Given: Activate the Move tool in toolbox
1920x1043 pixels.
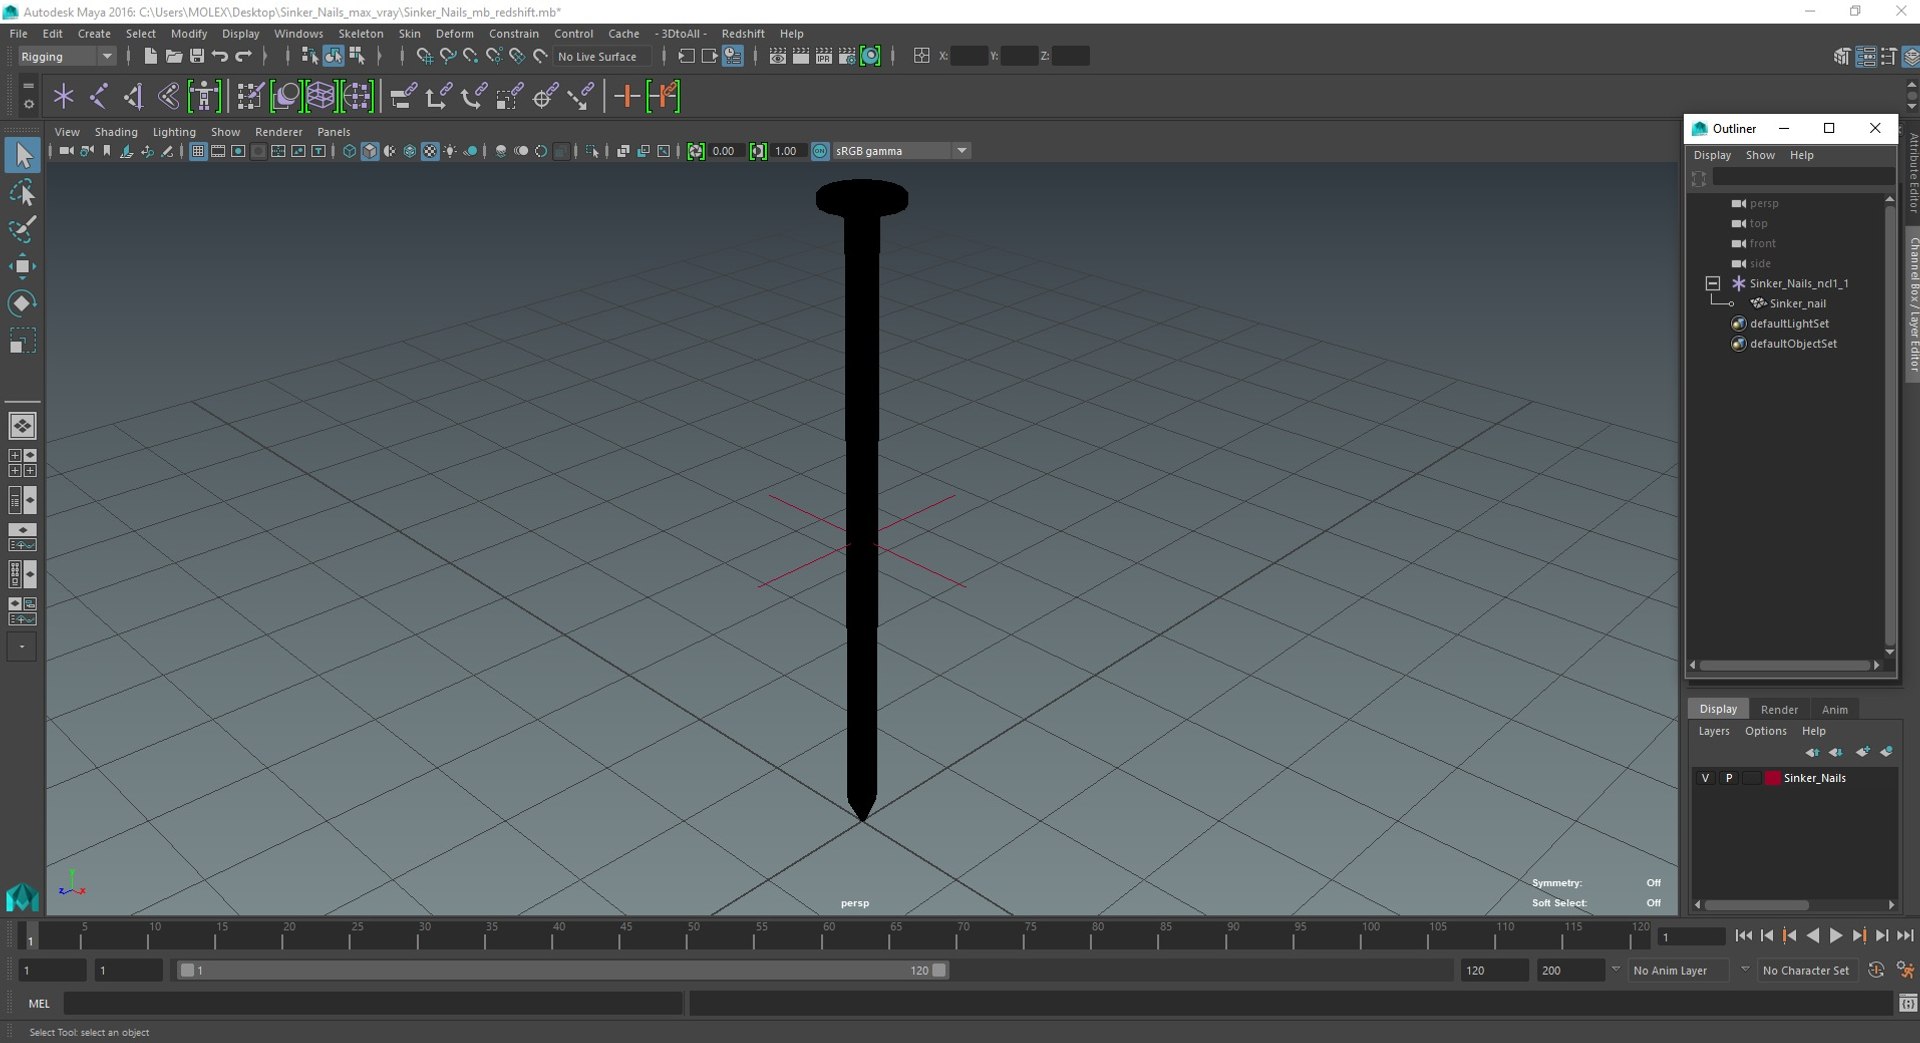Looking at the screenshot, I should click(22, 266).
